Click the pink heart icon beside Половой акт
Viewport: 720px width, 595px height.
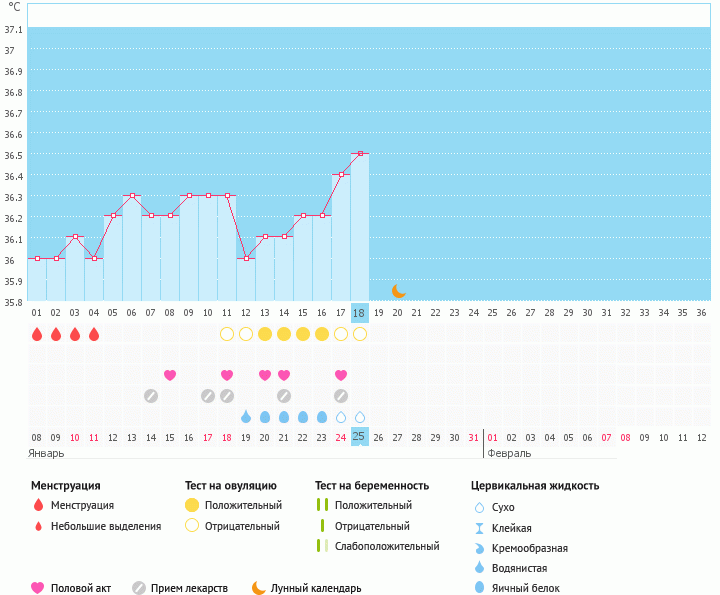38,588
